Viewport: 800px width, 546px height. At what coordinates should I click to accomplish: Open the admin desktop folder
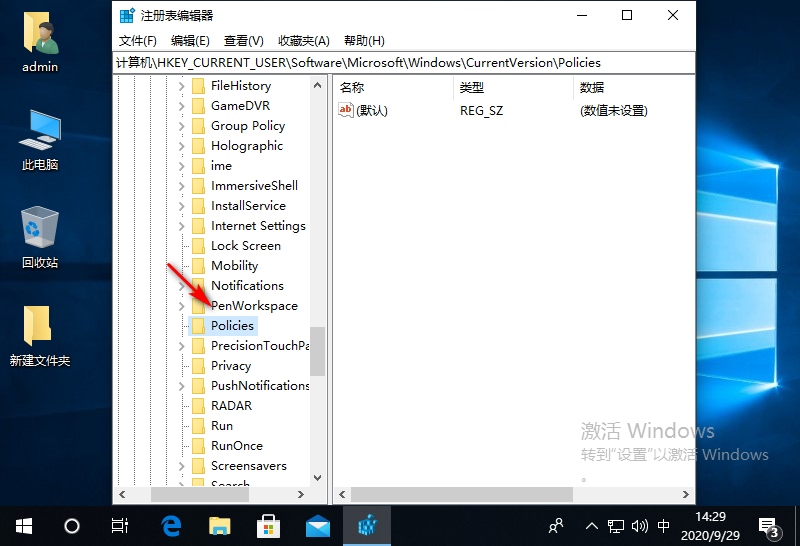[x=40, y=41]
